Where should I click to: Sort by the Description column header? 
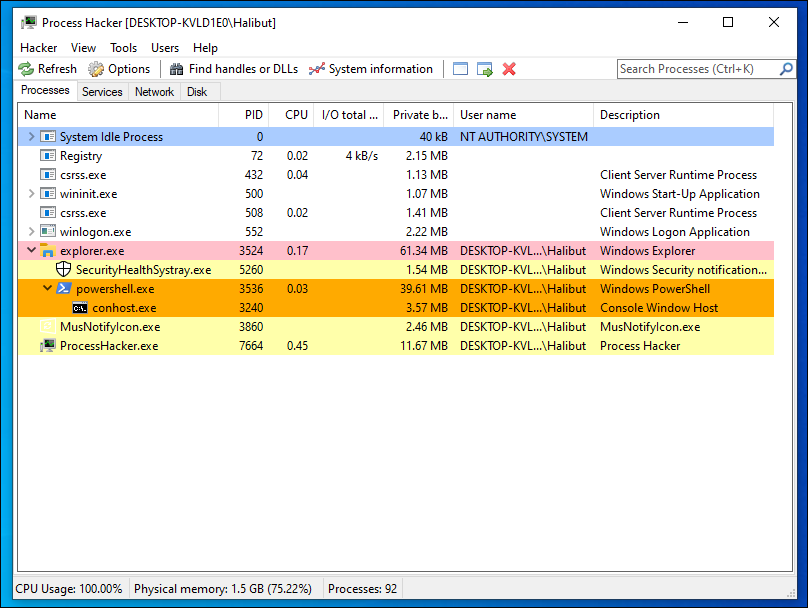[x=683, y=115]
